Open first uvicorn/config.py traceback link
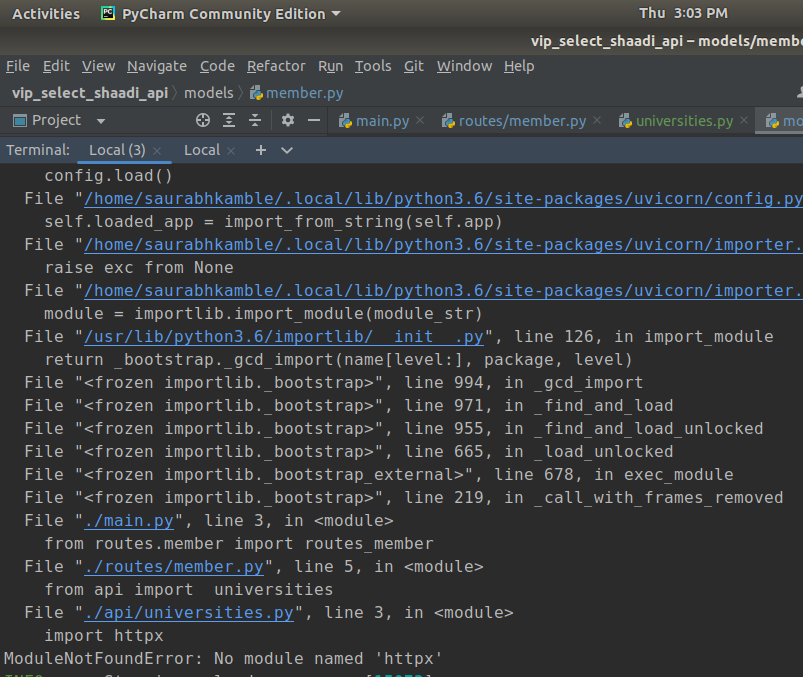The width and height of the screenshot is (803, 677). 443,199
